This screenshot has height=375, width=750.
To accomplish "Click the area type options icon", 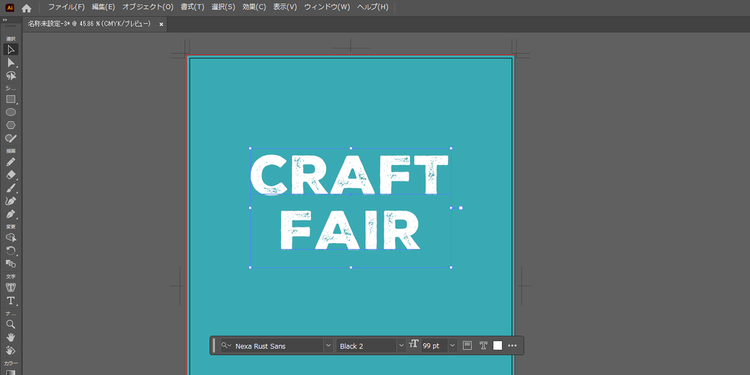I will (468, 345).
